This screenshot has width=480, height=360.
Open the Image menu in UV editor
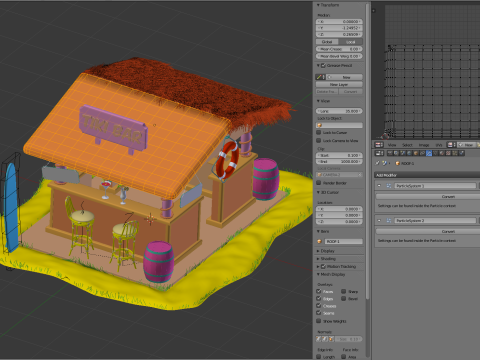(x=424, y=145)
